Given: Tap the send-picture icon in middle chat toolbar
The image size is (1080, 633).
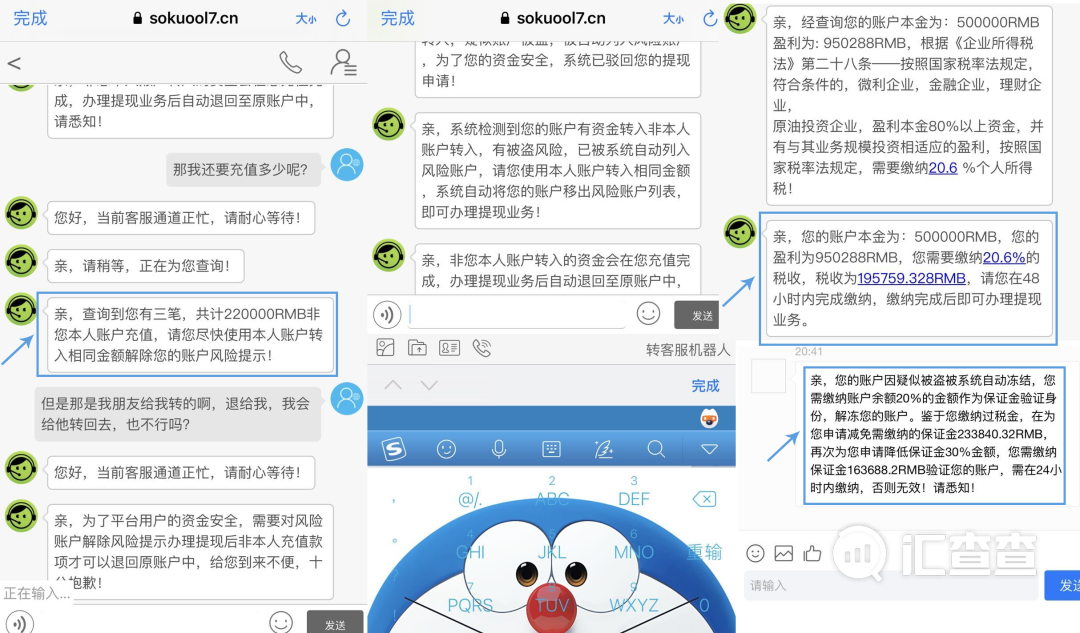Looking at the screenshot, I should [386, 348].
